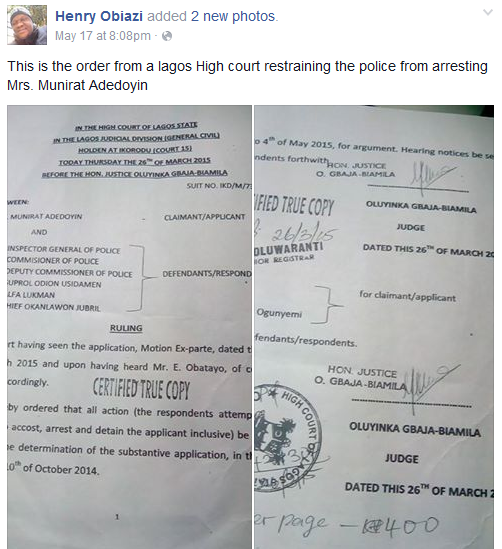Open Henry Obiazi's profile picture
The image size is (502, 549).
[x=27, y=25]
